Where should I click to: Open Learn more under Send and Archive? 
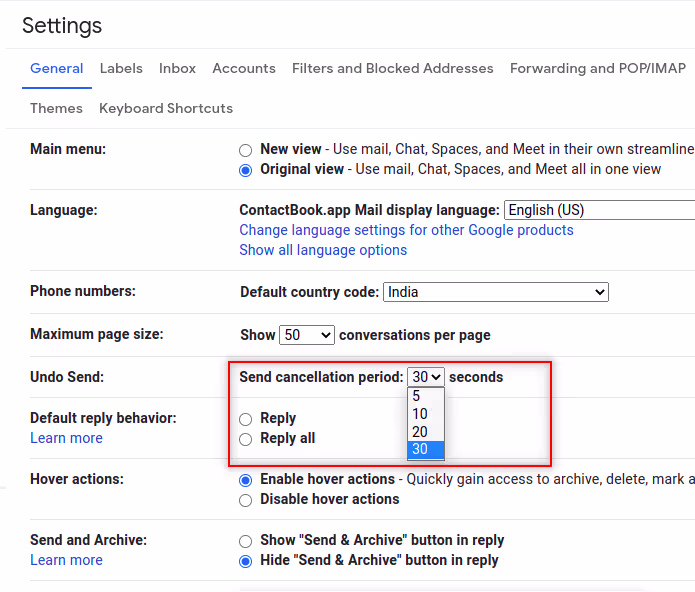tap(66, 560)
